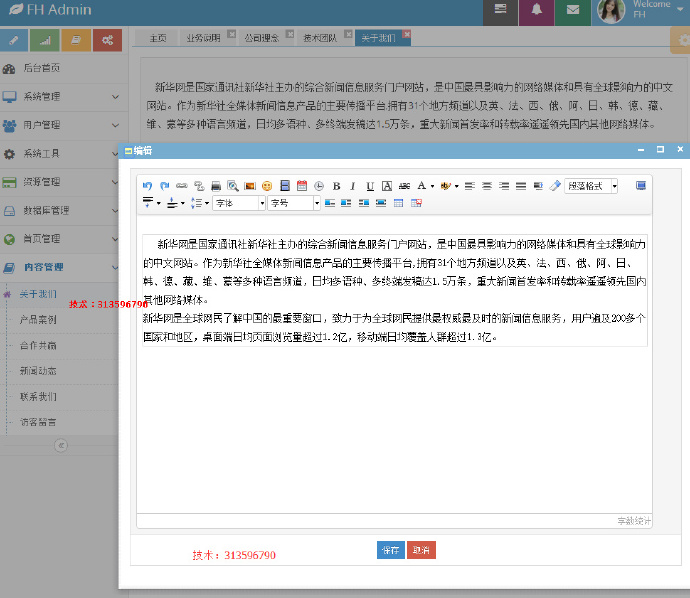Open the 段落格式 paragraph format dropdown
This screenshot has height=598, width=690.
click(x=591, y=186)
